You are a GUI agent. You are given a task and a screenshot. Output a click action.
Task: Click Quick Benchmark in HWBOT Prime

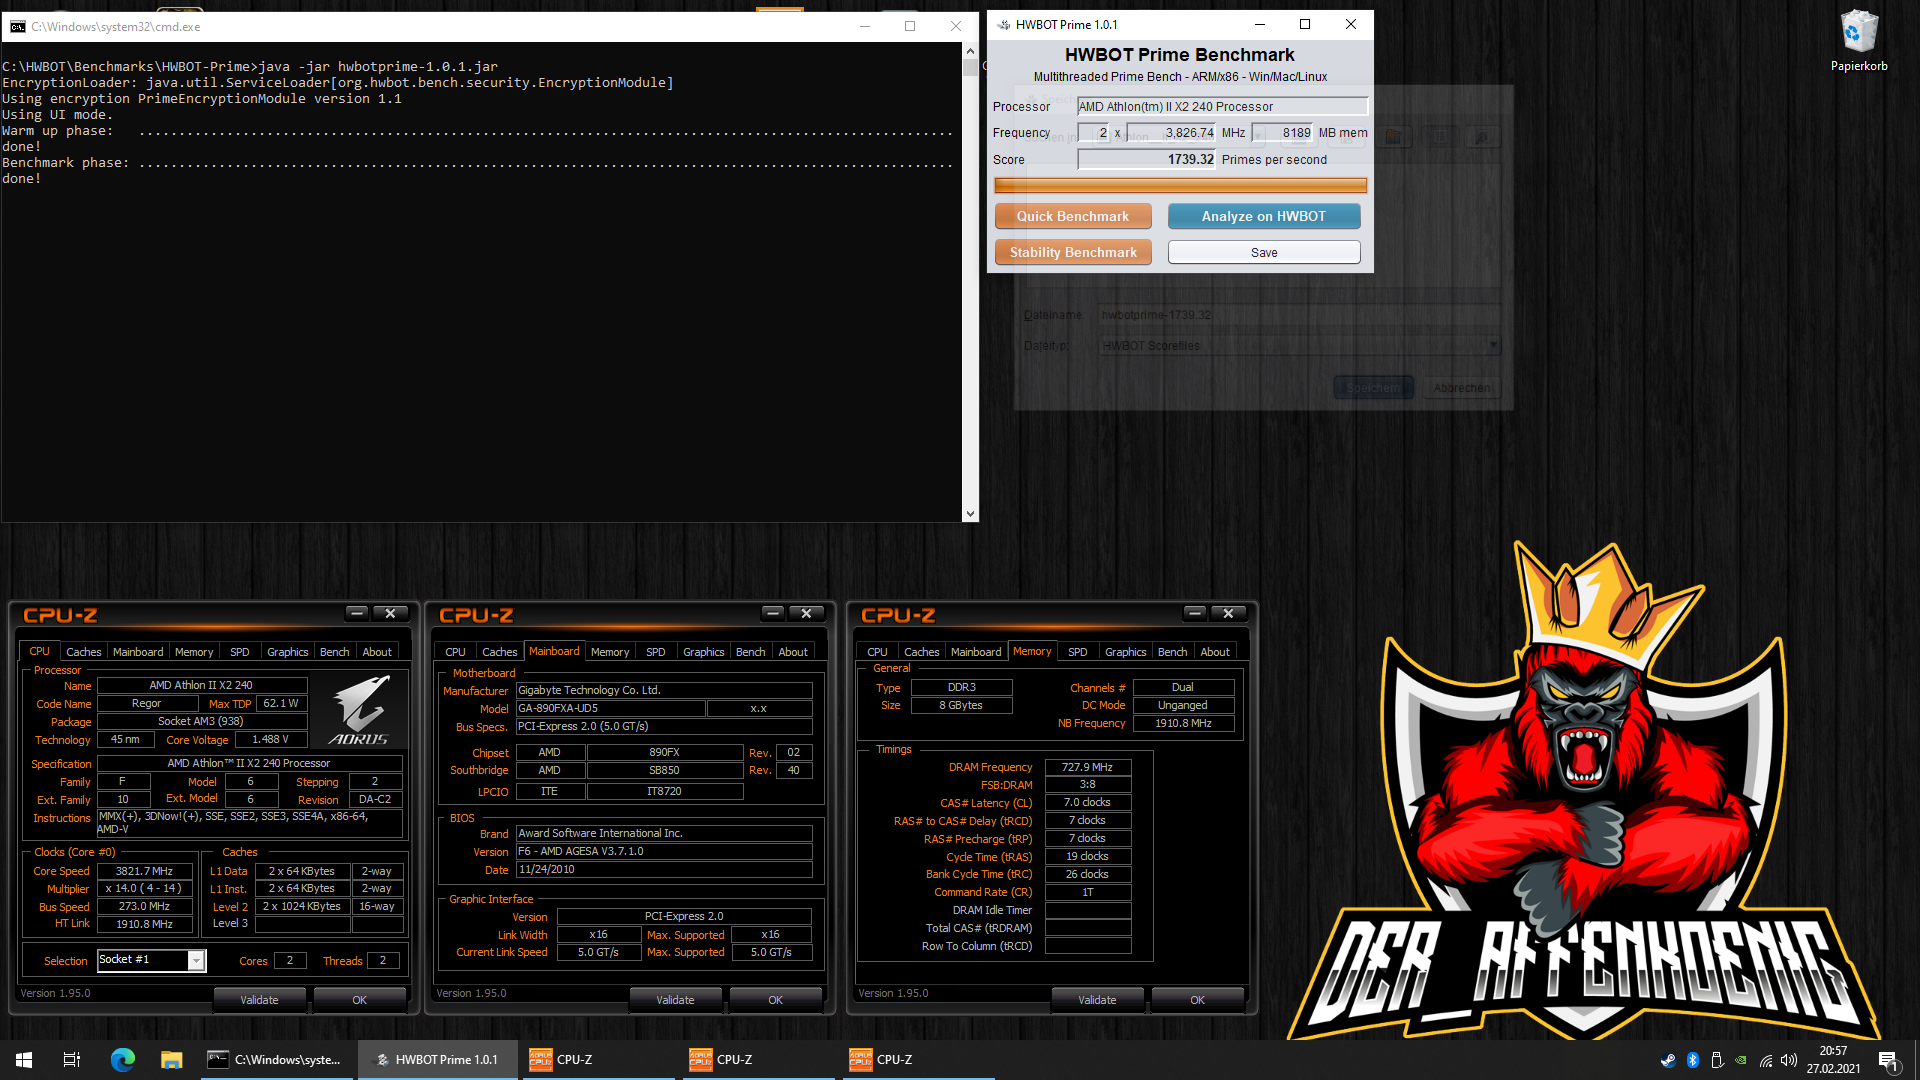[x=1073, y=216]
